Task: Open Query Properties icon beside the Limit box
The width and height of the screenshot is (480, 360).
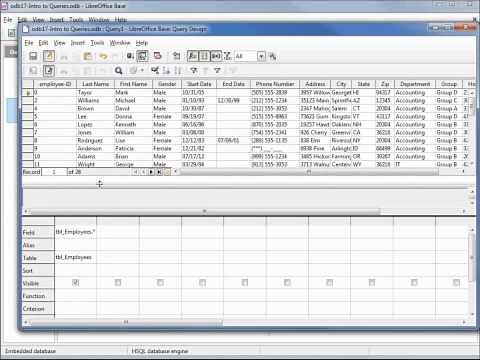Action: tap(273, 56)
